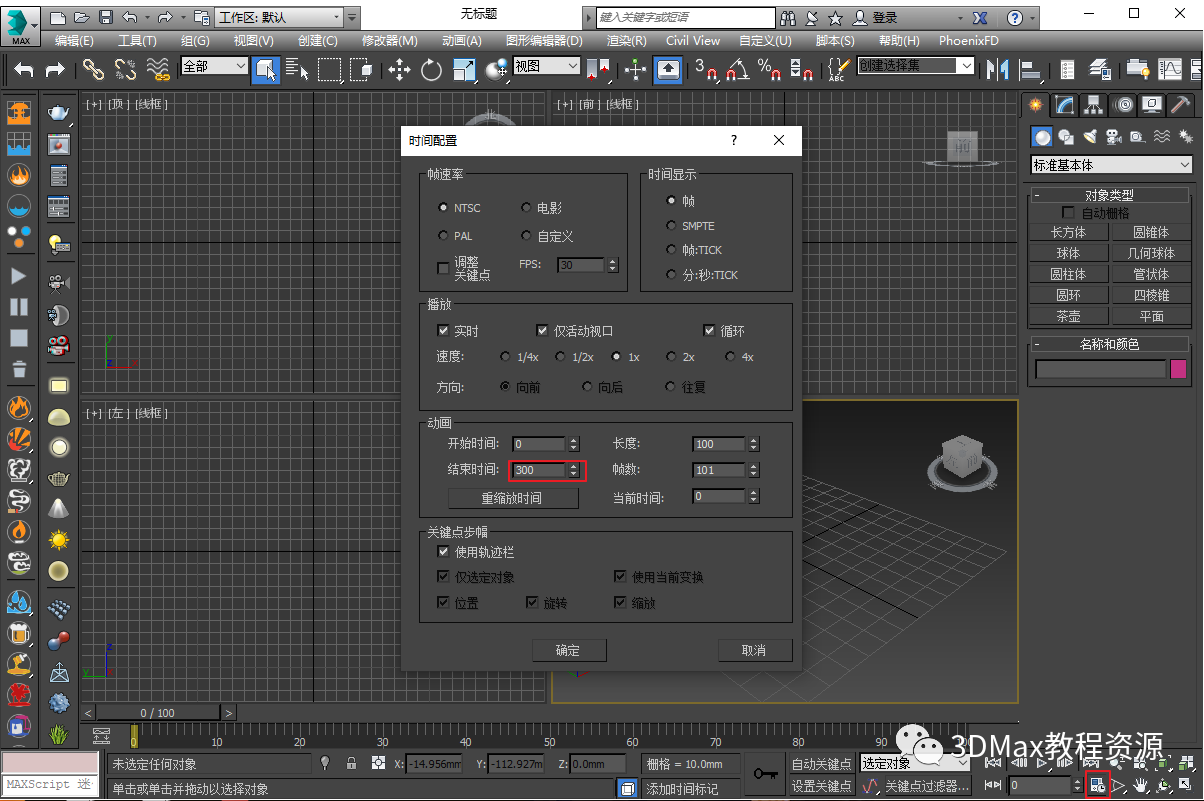1204x801 pixels.
Task: Open the 工作区 workspace dropdown
Action: tap(280, 17)
